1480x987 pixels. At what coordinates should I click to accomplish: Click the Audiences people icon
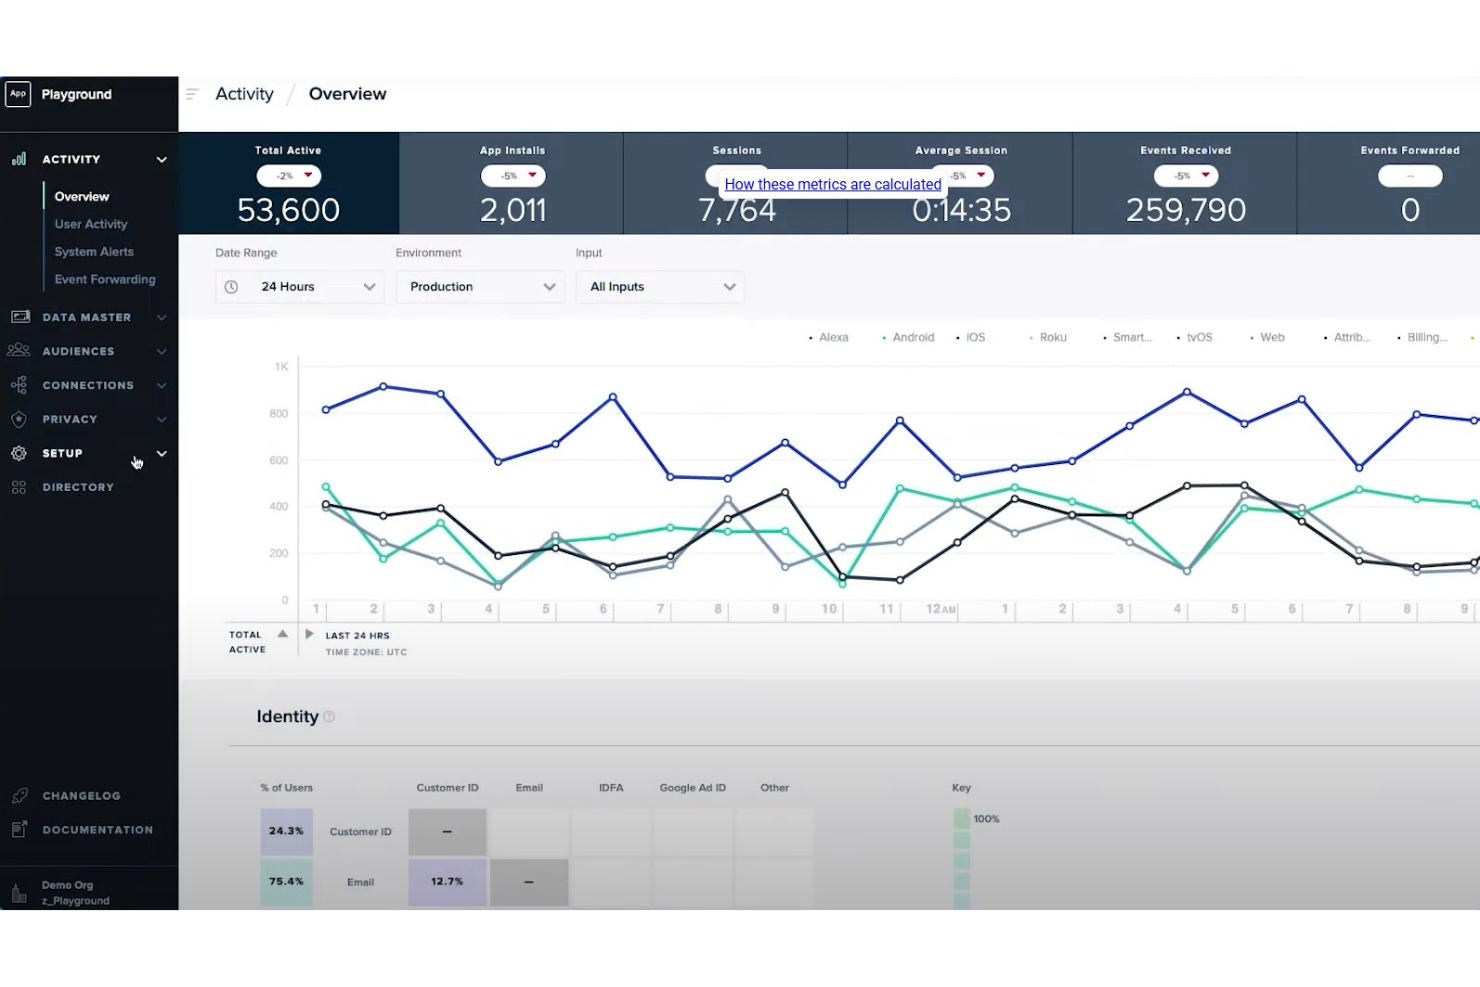click(20, 350)
